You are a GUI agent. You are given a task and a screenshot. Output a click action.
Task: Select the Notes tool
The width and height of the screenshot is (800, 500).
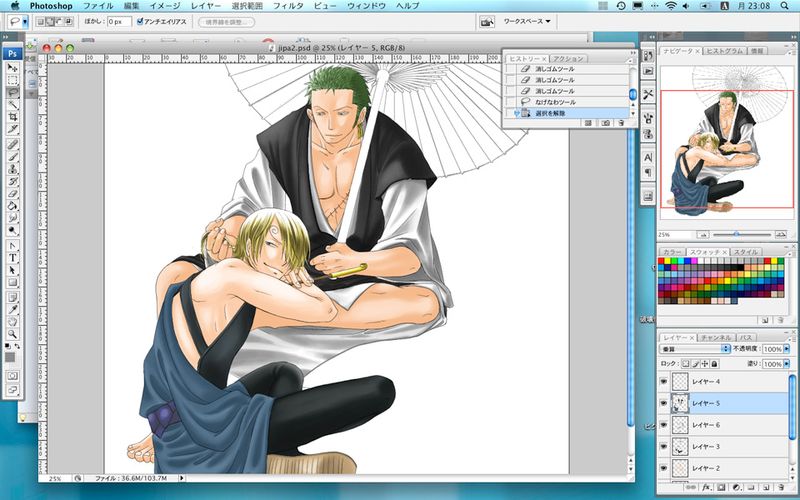pyautogui.click(x=13, y=298)
